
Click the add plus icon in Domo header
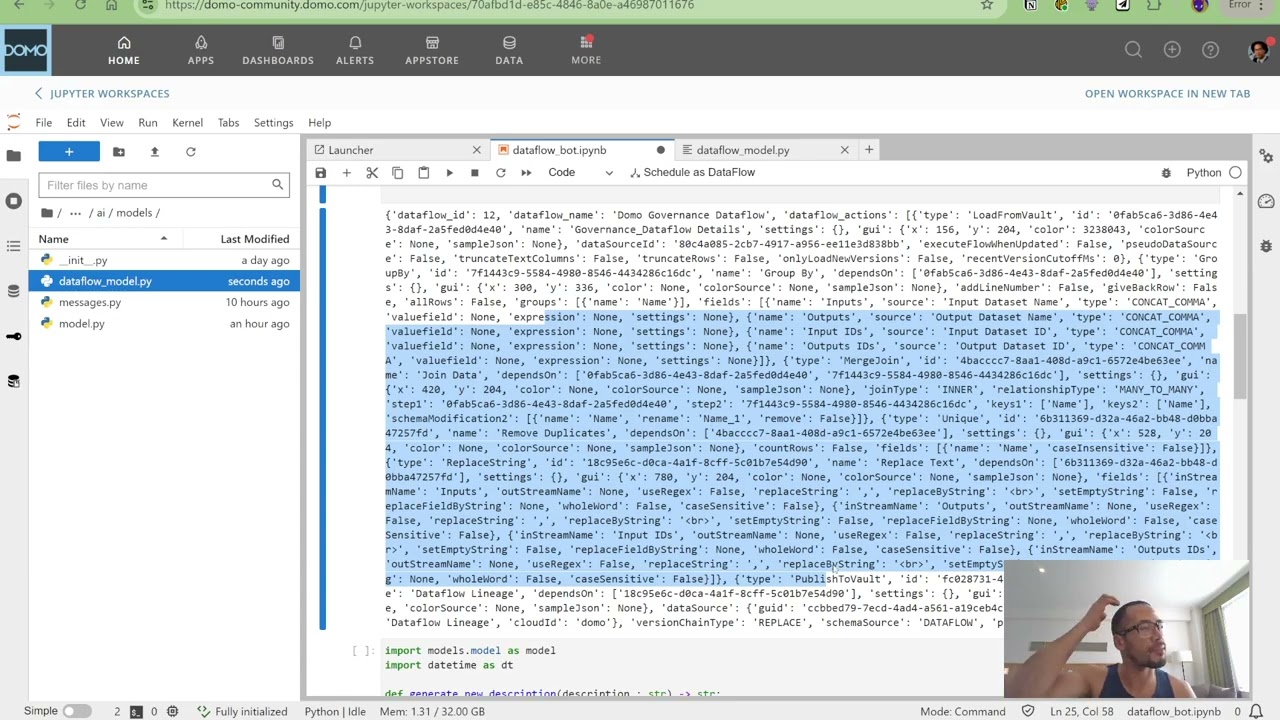click(1172, 50)
